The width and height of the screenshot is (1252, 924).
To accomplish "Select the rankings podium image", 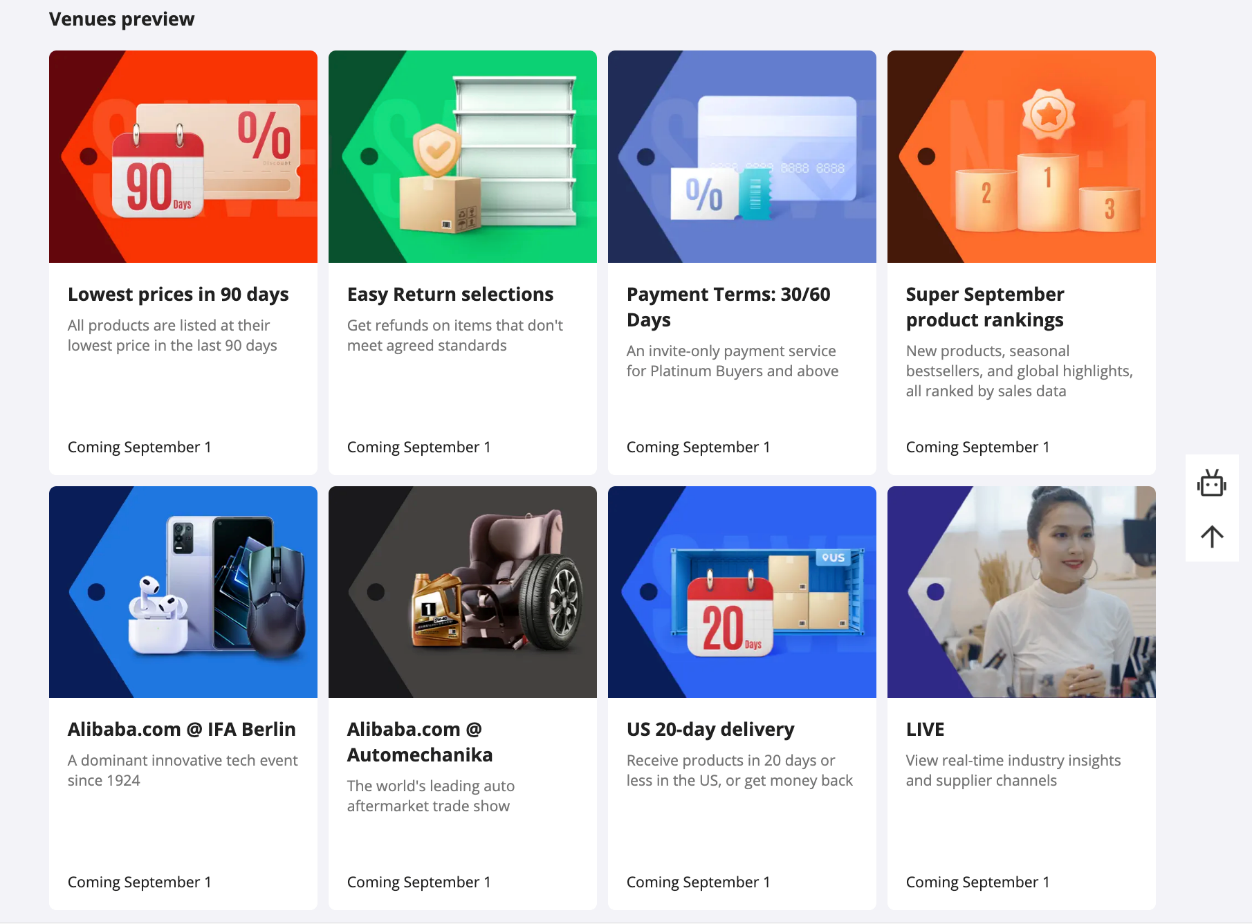I will [1022, 157].
